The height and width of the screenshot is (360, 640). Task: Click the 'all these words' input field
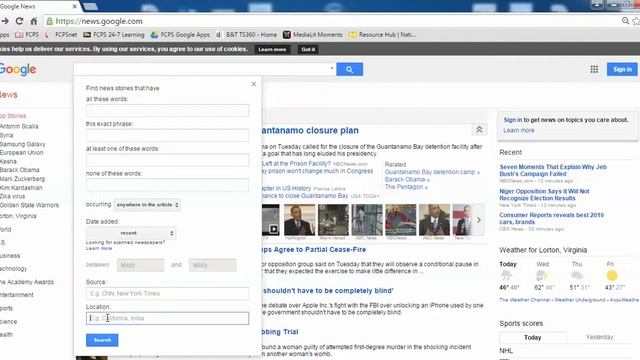[x=167, y=110]
